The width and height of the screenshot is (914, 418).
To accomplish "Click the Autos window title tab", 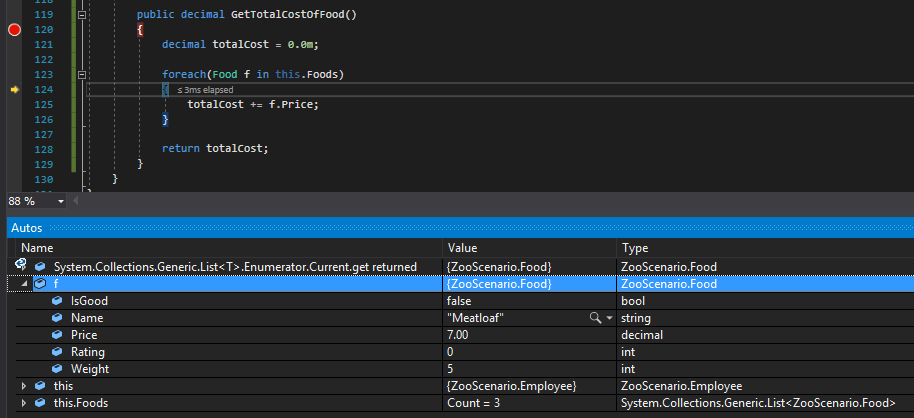I will [x=26, y=228].
